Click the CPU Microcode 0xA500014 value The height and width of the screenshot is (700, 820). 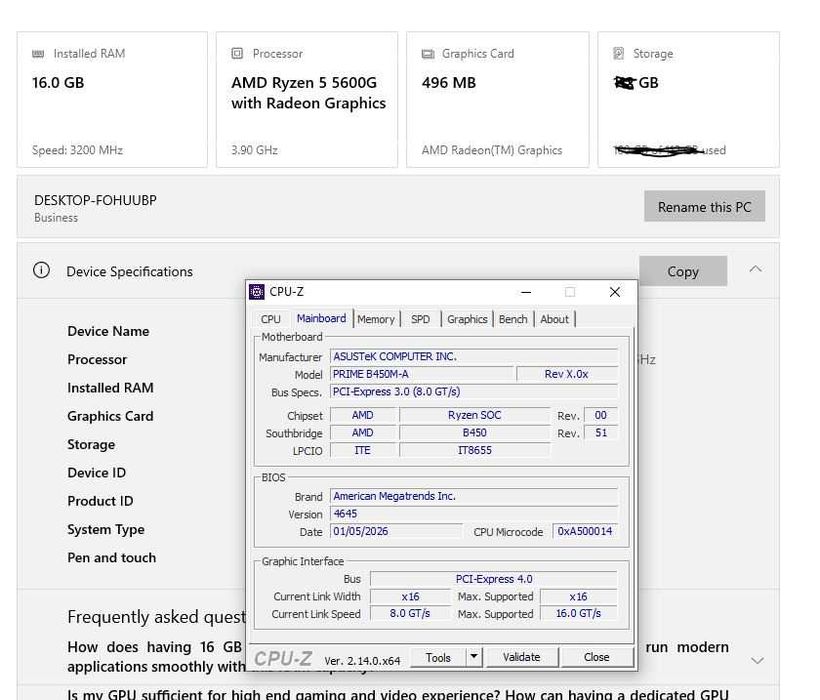(x=585, y=531)
